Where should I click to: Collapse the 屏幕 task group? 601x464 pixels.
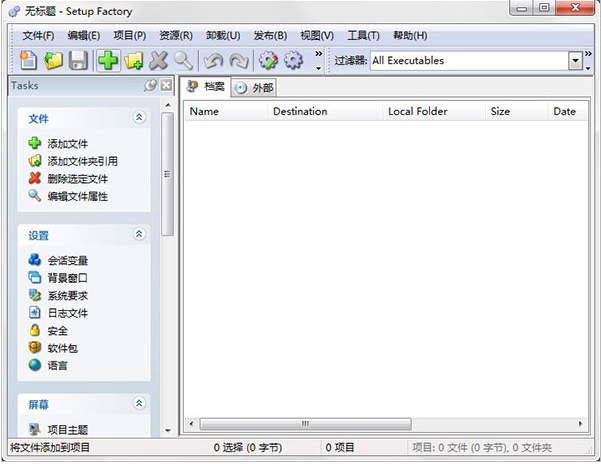point(139,403)
